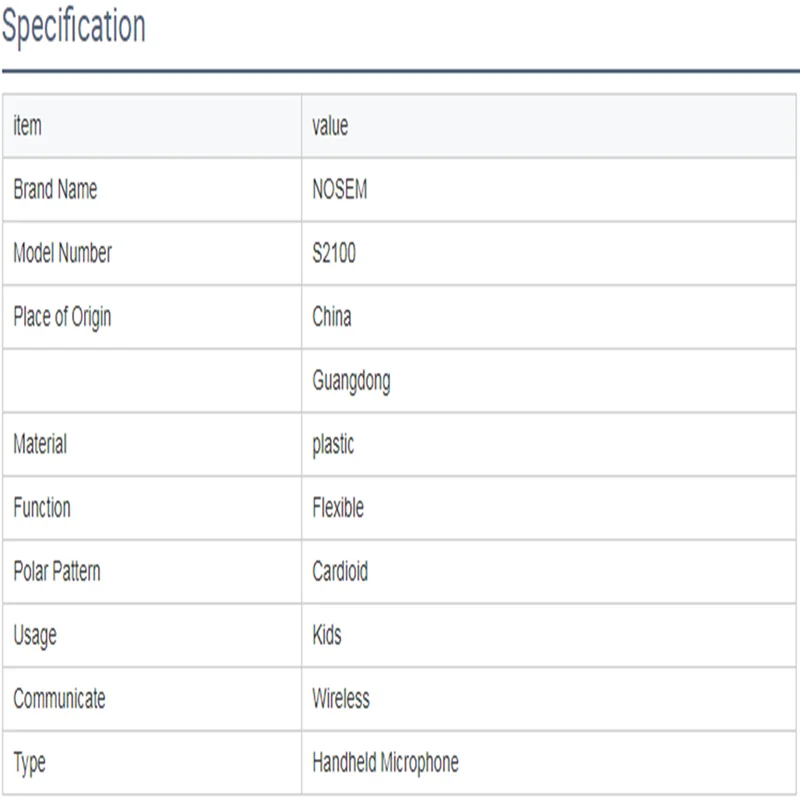Screen dimensions: 800x800
Task: Select the Place of Origin label
Action: click(x=62, y=317)
